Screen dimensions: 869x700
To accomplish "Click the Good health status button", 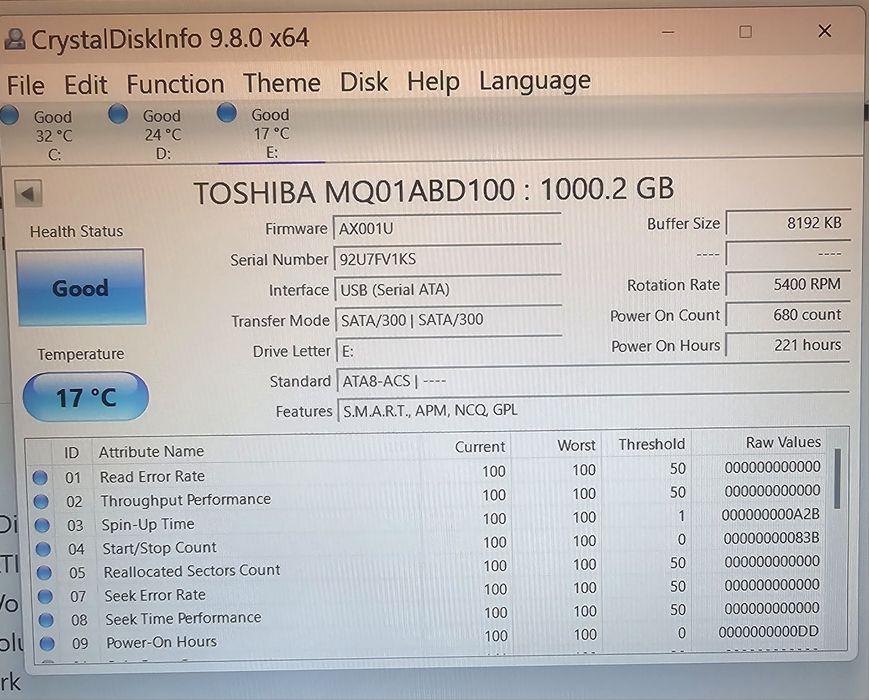I will click(81, 288).
